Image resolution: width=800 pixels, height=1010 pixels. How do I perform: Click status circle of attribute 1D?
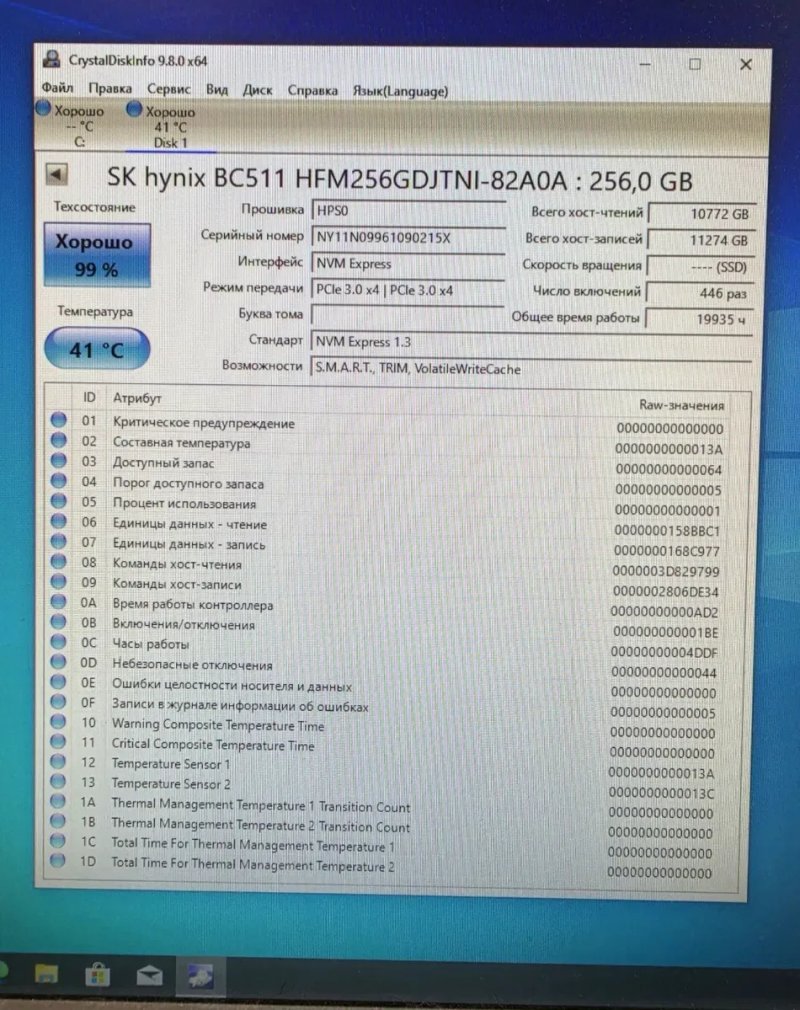58,860
